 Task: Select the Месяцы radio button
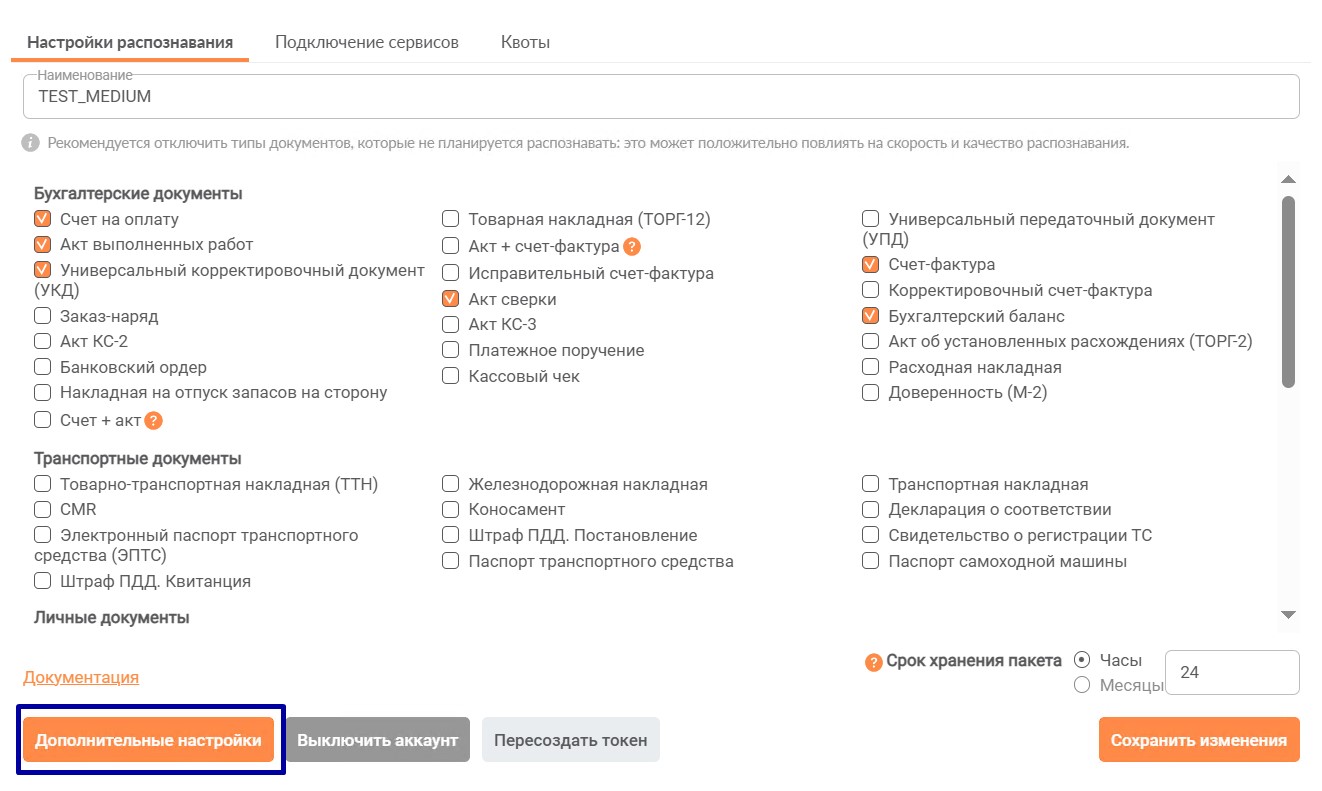pyautogui.click(x=1082, y=685)
